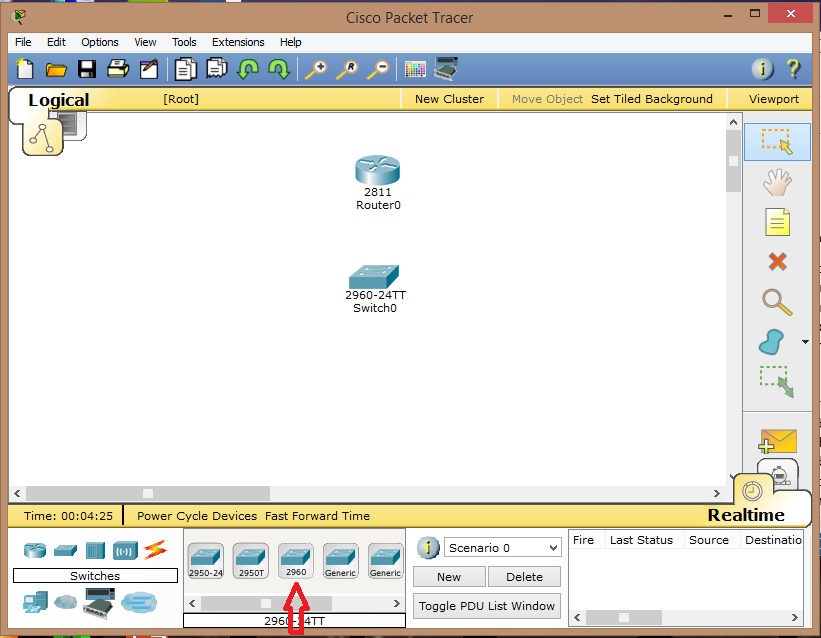The width and height of the screenshot is (821, 638).
Task: Open the Activity Wizard icon
Action: [149, 69]
